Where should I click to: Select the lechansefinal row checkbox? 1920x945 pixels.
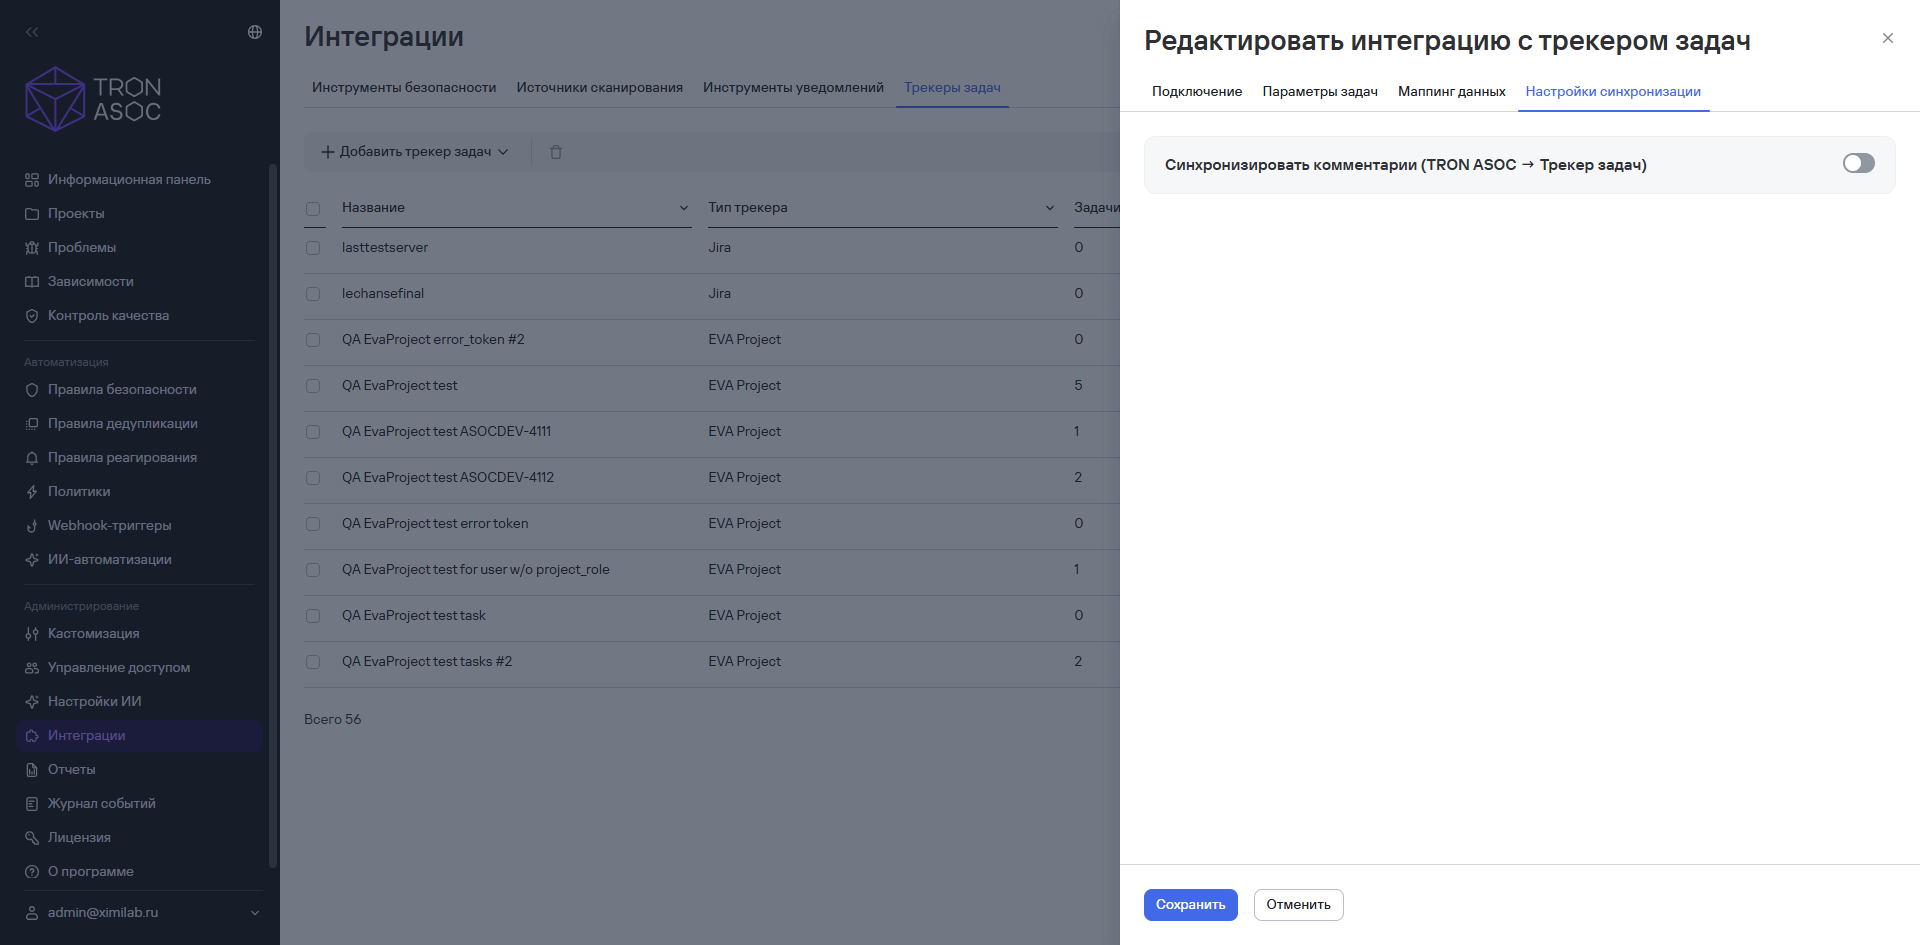coord(313,294)
